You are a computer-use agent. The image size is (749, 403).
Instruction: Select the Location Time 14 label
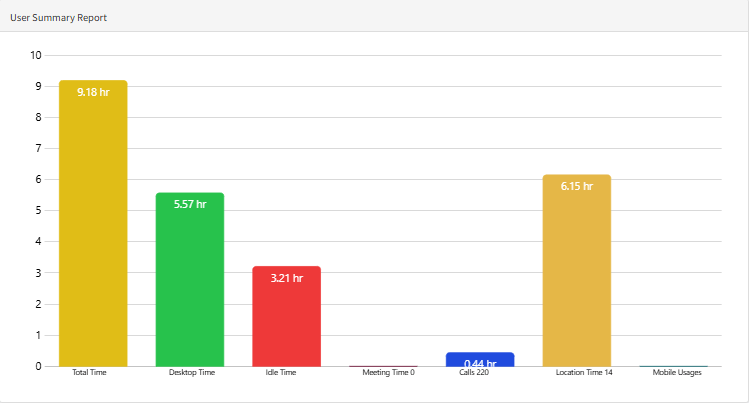[x=584, y=373]
